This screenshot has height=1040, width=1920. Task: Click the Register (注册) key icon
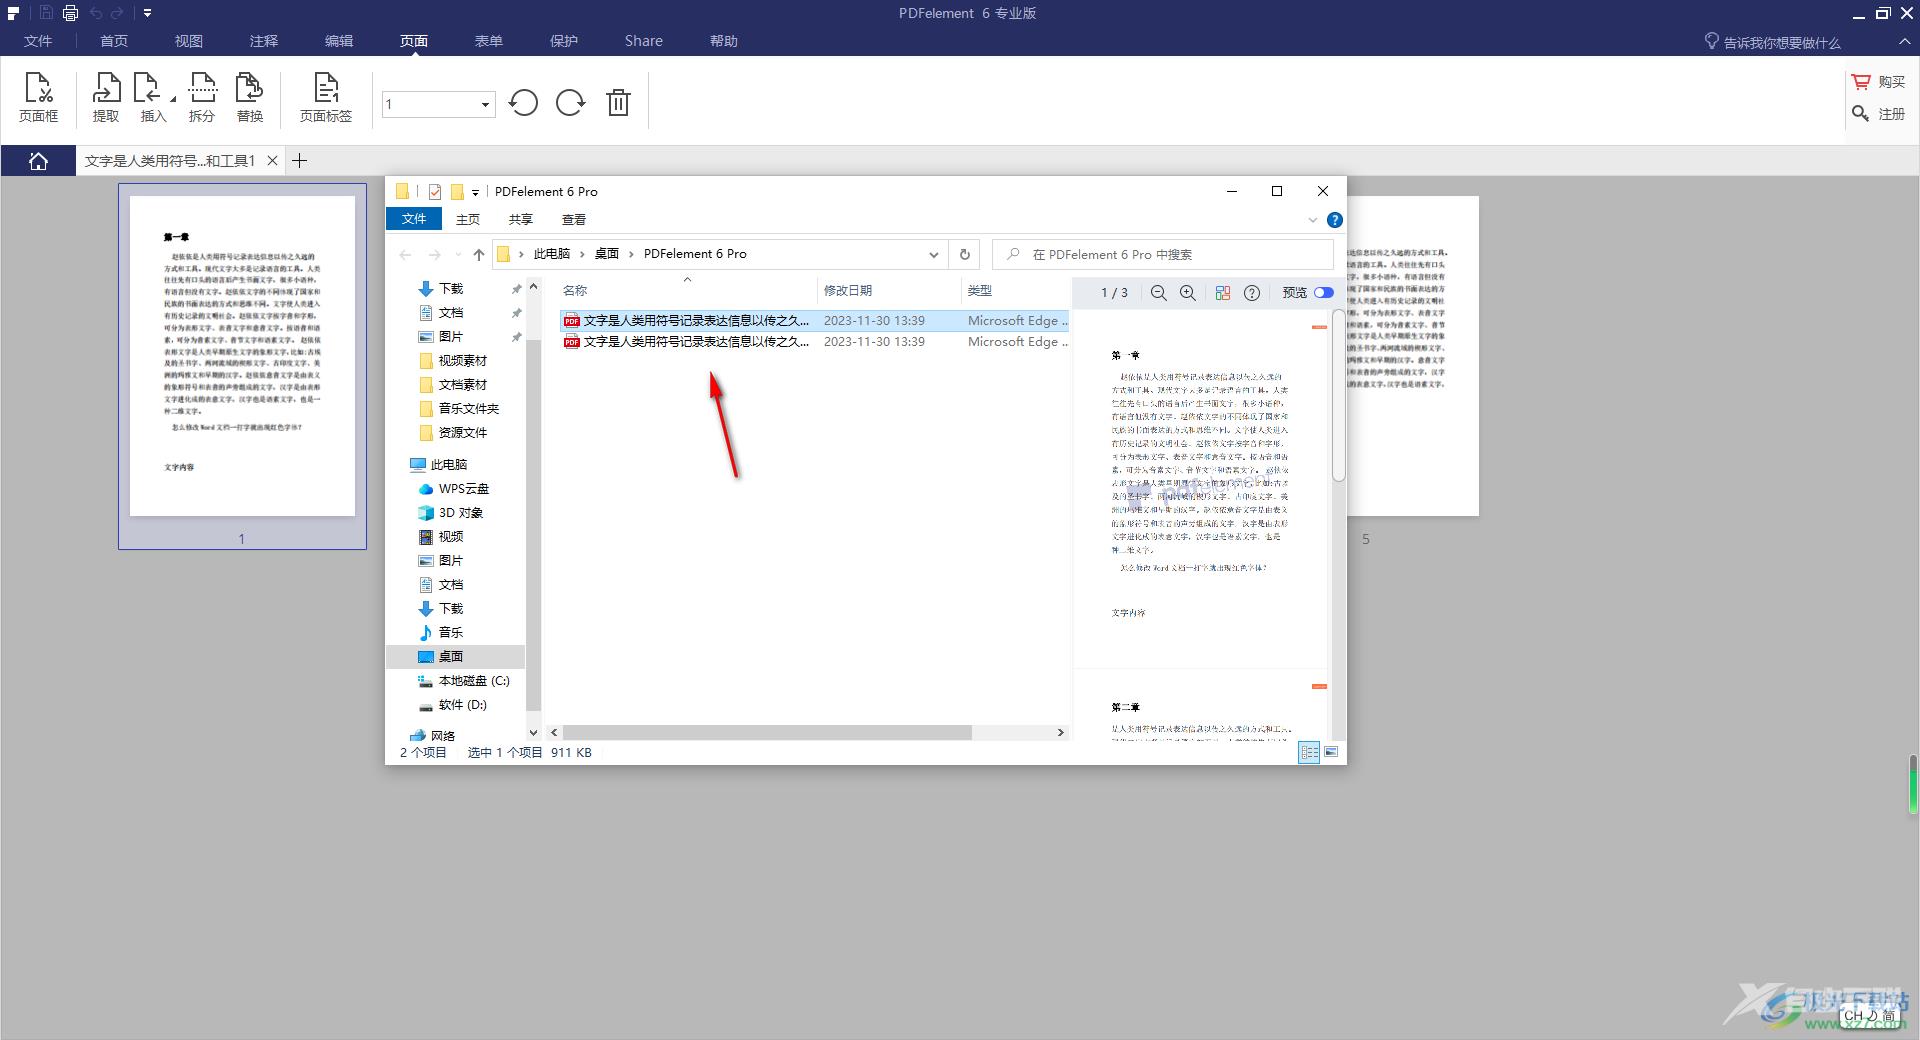click(x=1860, y=114)
